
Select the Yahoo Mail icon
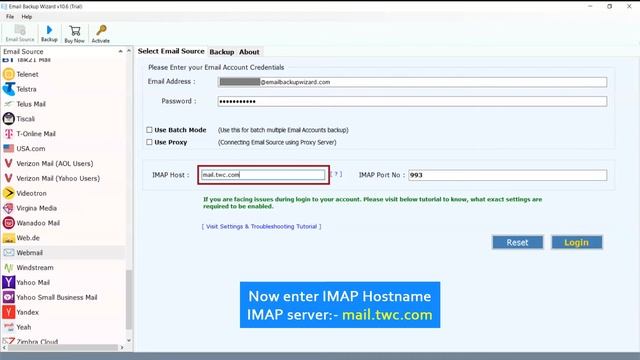tap(9, 282)
